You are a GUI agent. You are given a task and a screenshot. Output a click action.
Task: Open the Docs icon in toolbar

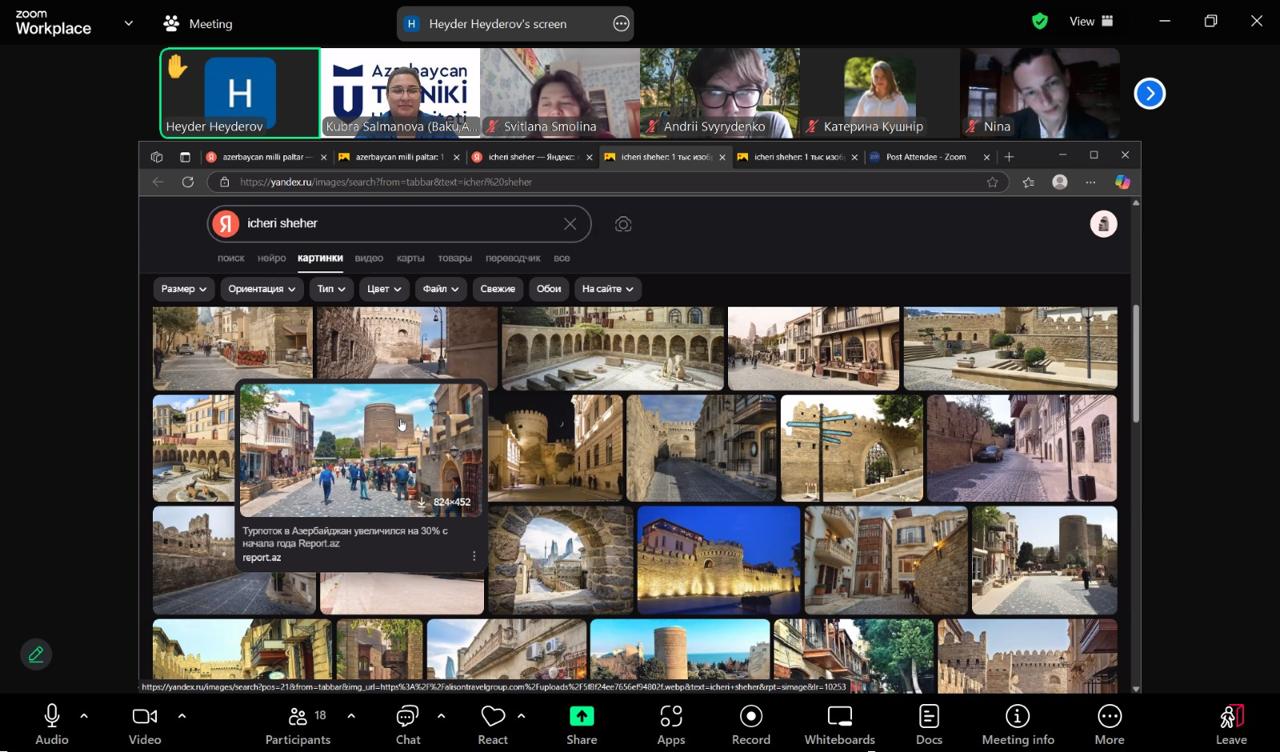pos(929,724)
